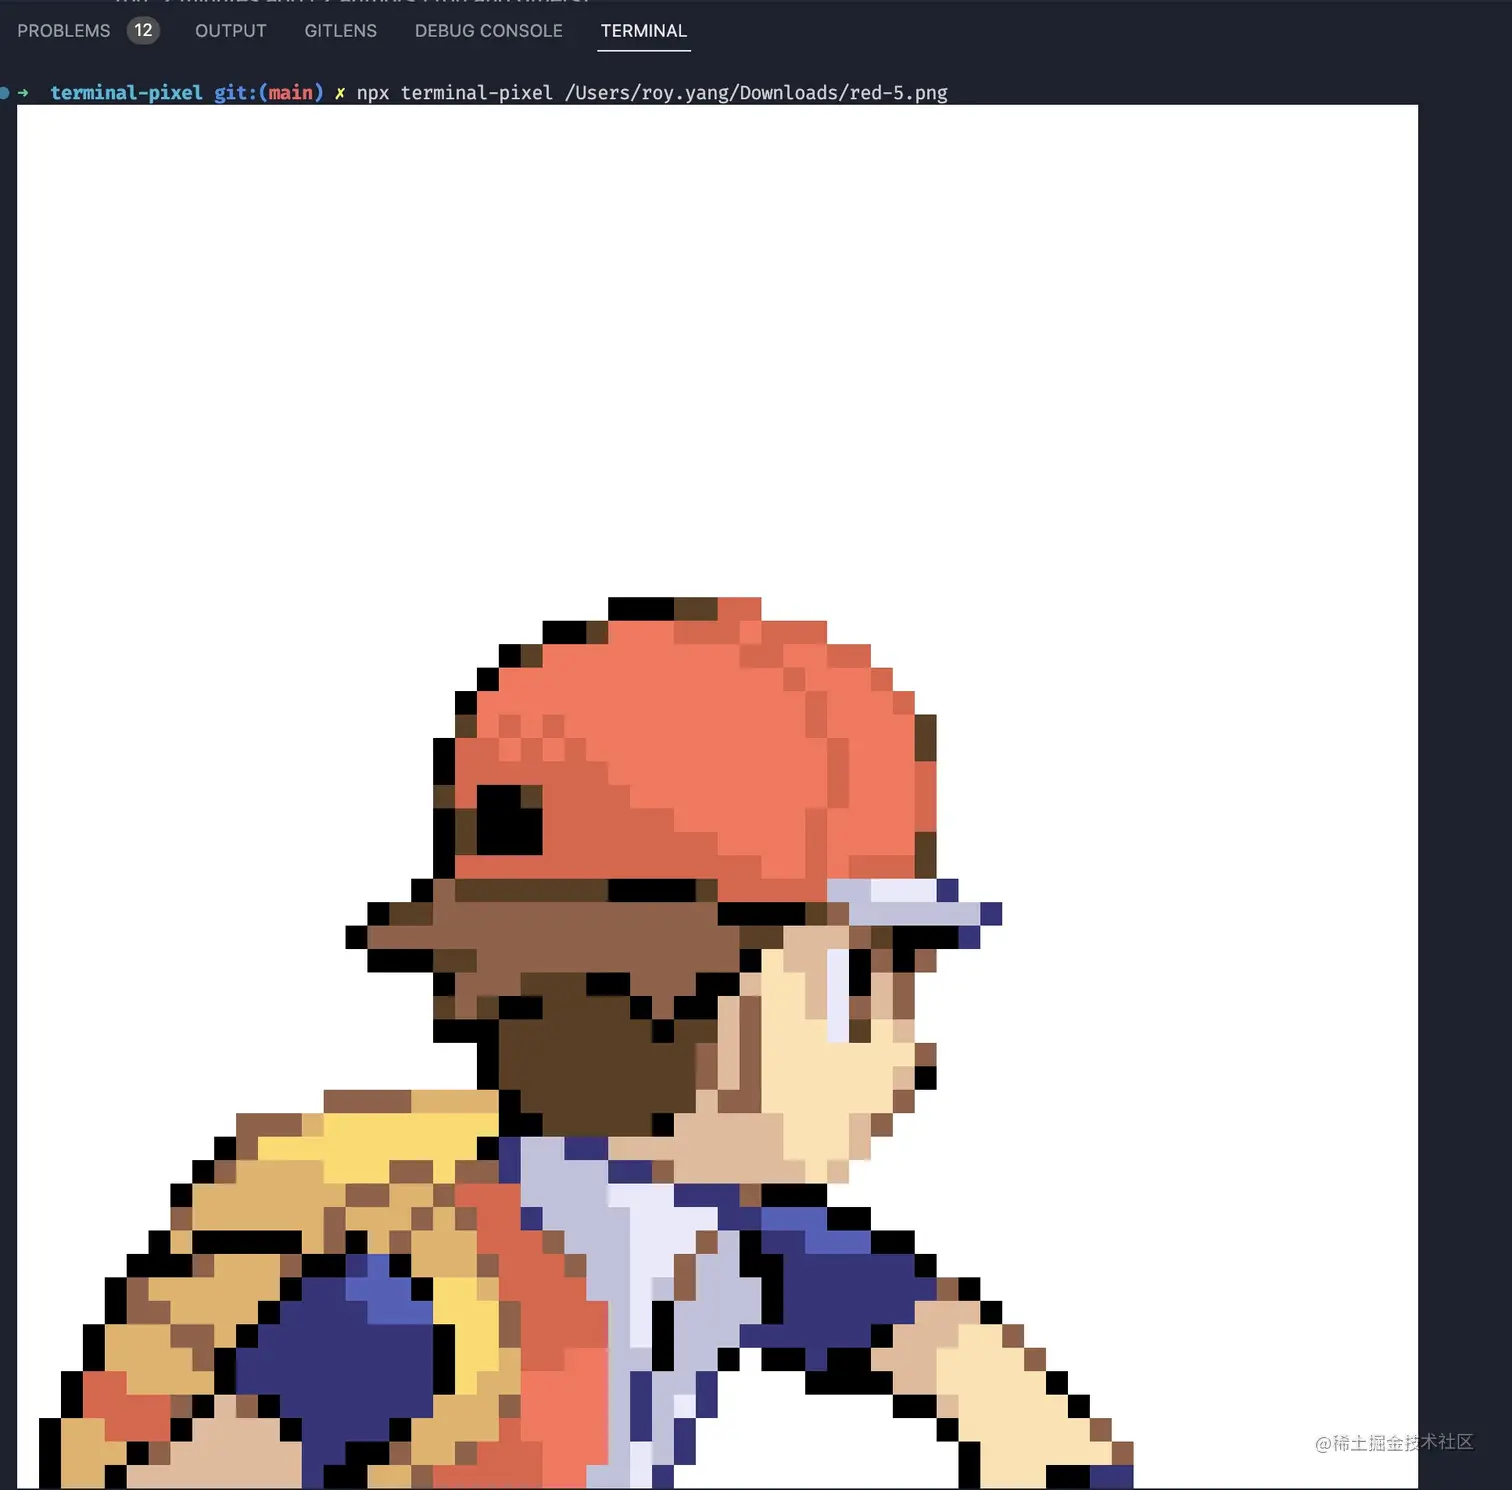Click the problems count badge 12

click(143, 30)
